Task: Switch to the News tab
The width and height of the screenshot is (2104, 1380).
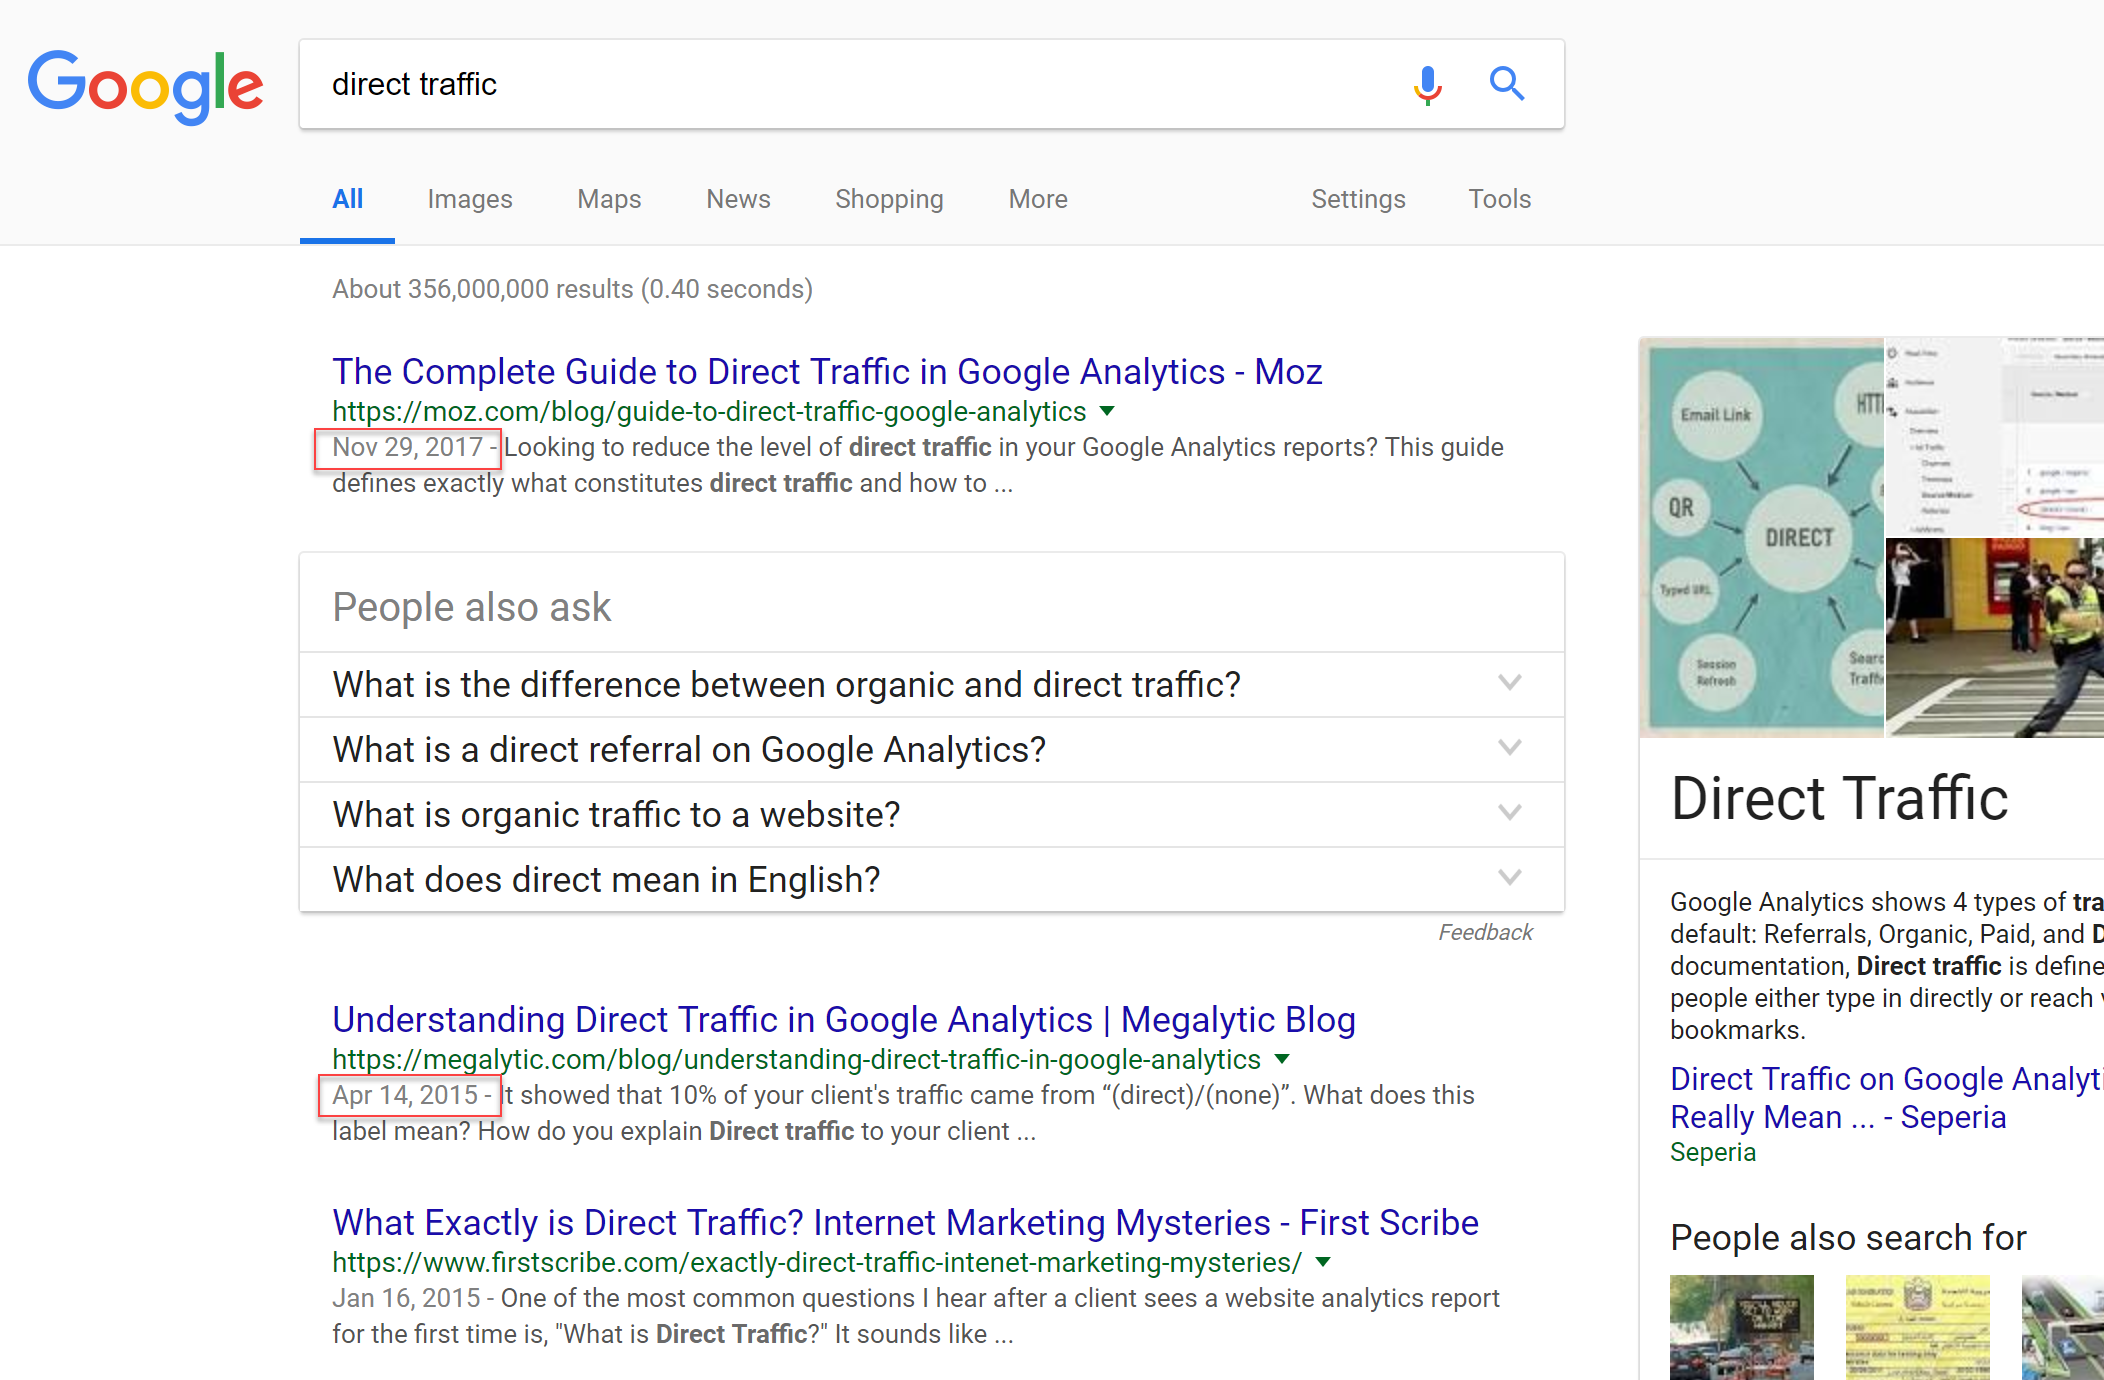Action: (x=738, y=199)
